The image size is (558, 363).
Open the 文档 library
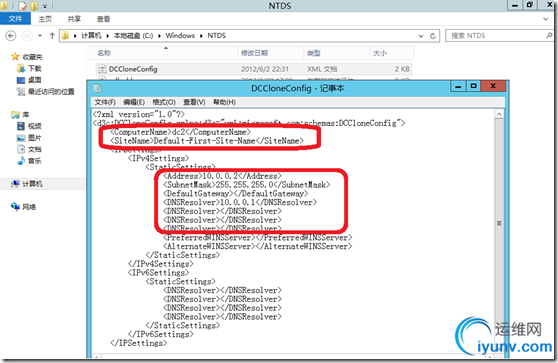35,149
